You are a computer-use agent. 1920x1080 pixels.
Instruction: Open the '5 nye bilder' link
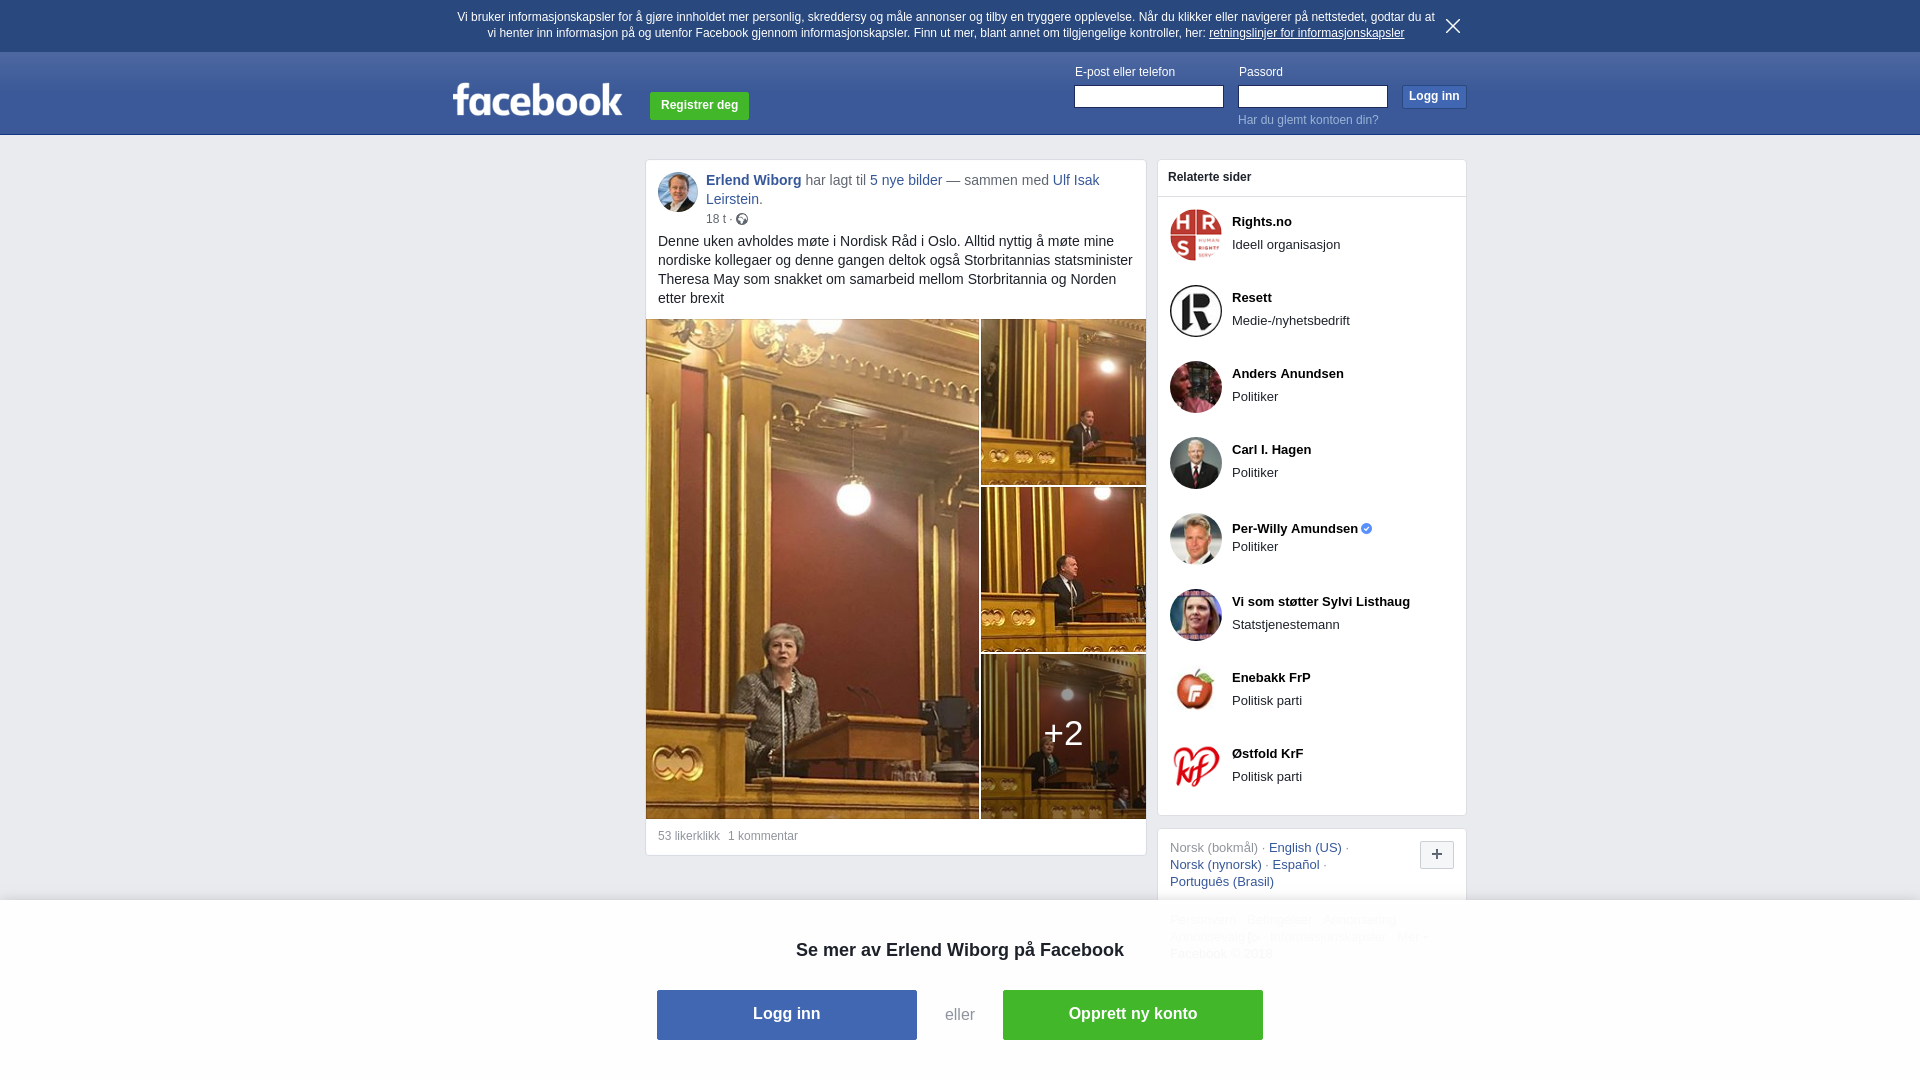[x=906, y=180]
